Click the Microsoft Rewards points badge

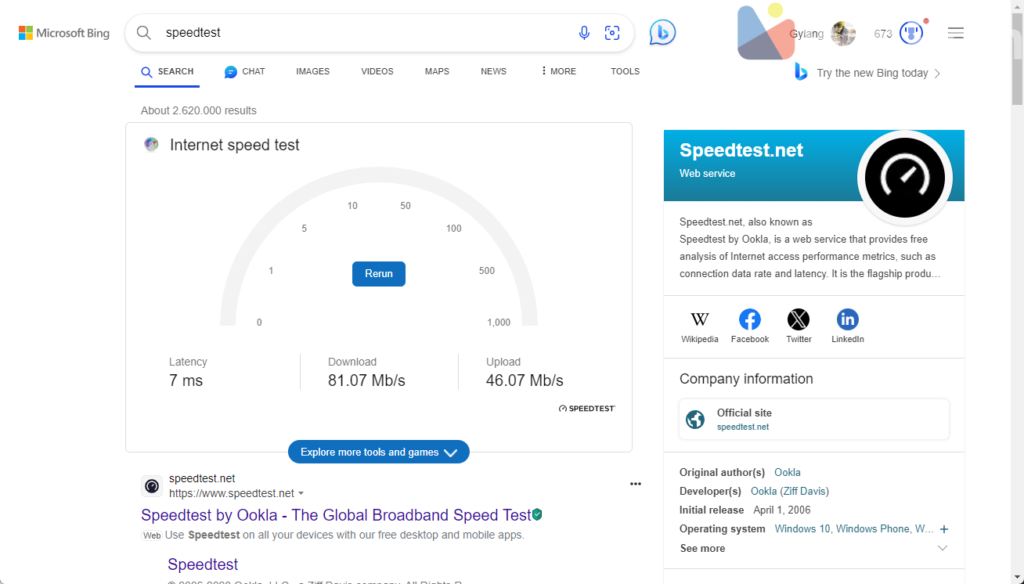[910, 33]
